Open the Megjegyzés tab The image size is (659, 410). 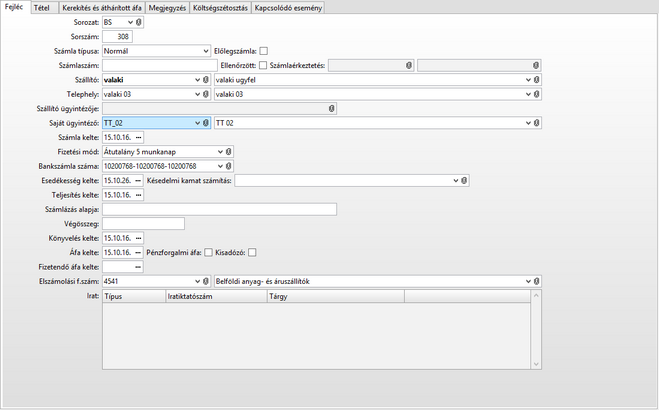(167, 8)
